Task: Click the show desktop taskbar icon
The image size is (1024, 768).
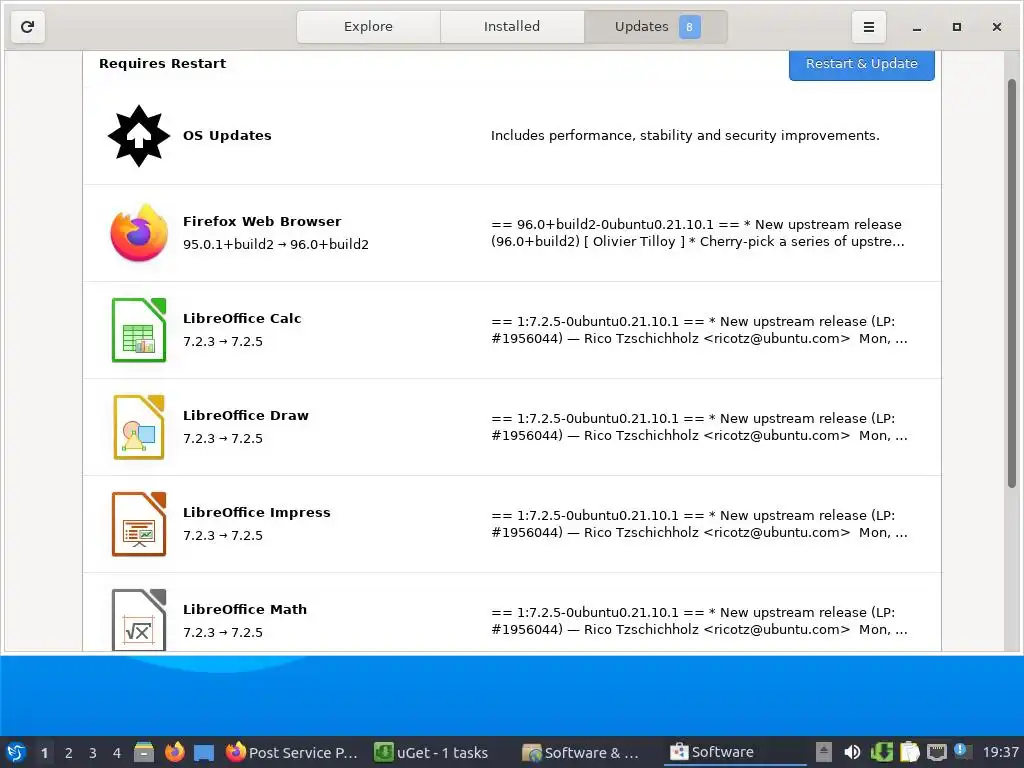Action: click(204, 752)
